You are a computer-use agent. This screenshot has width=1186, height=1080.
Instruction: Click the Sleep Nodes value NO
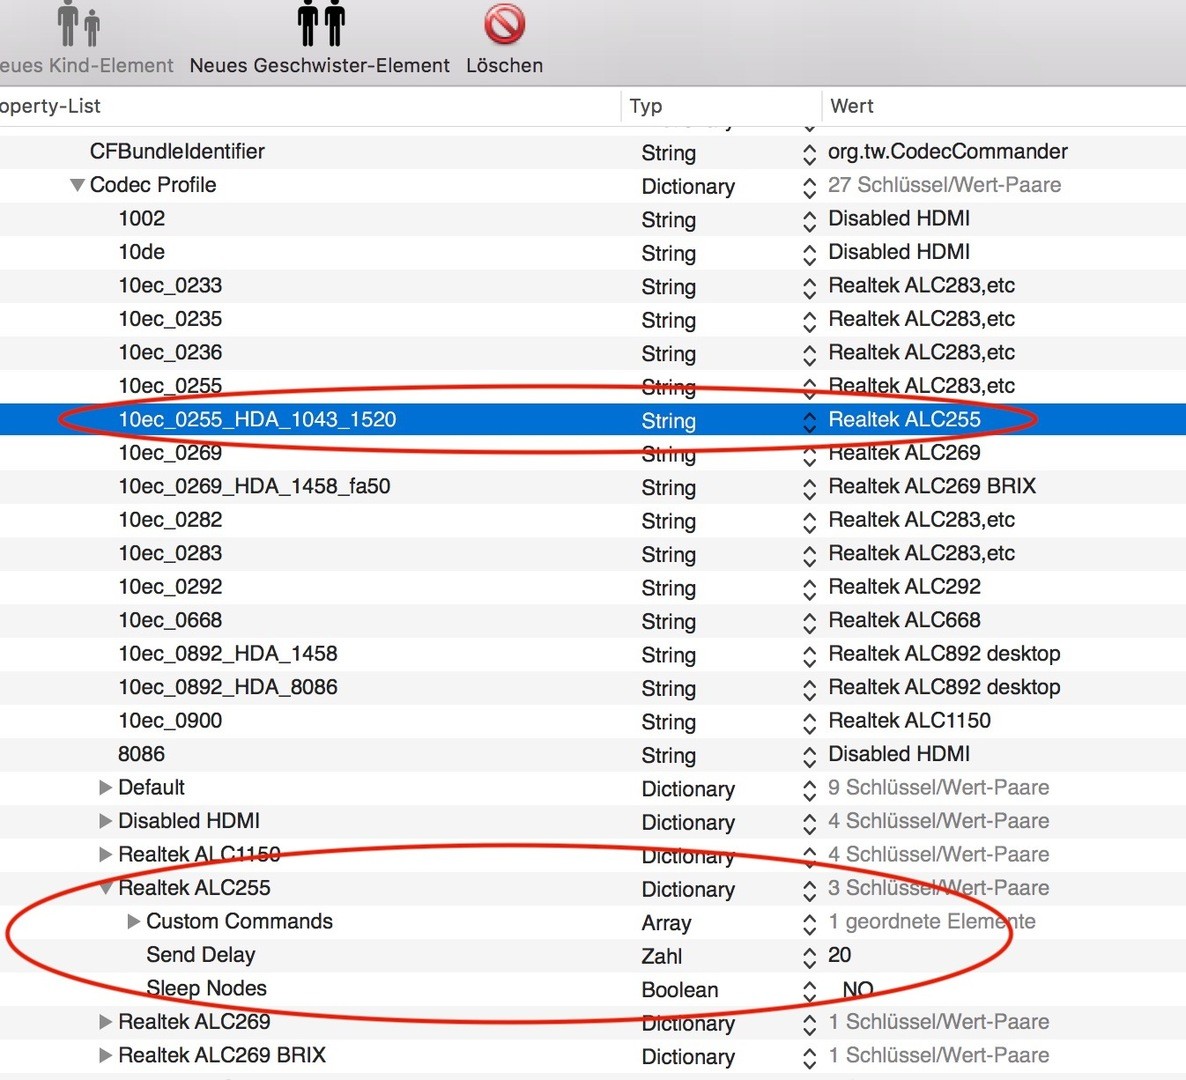858,988
